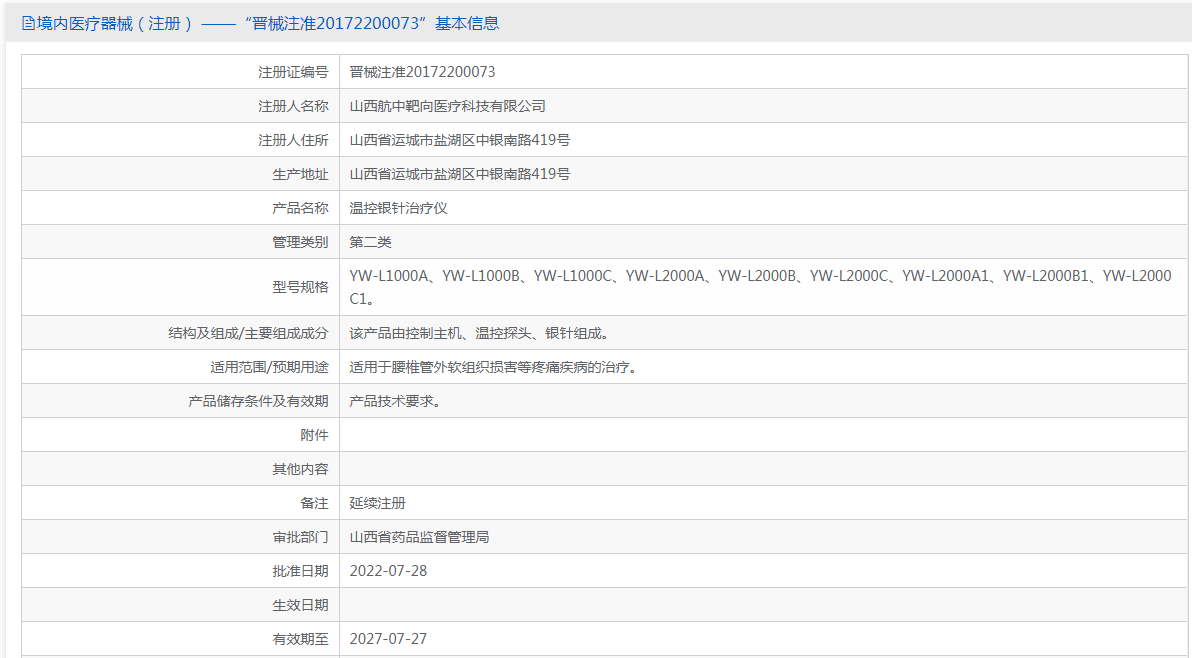Image resolution: width=1192 pixels, height=658 pixels.
Task: Click the label 有效期至
Action: 300,640
